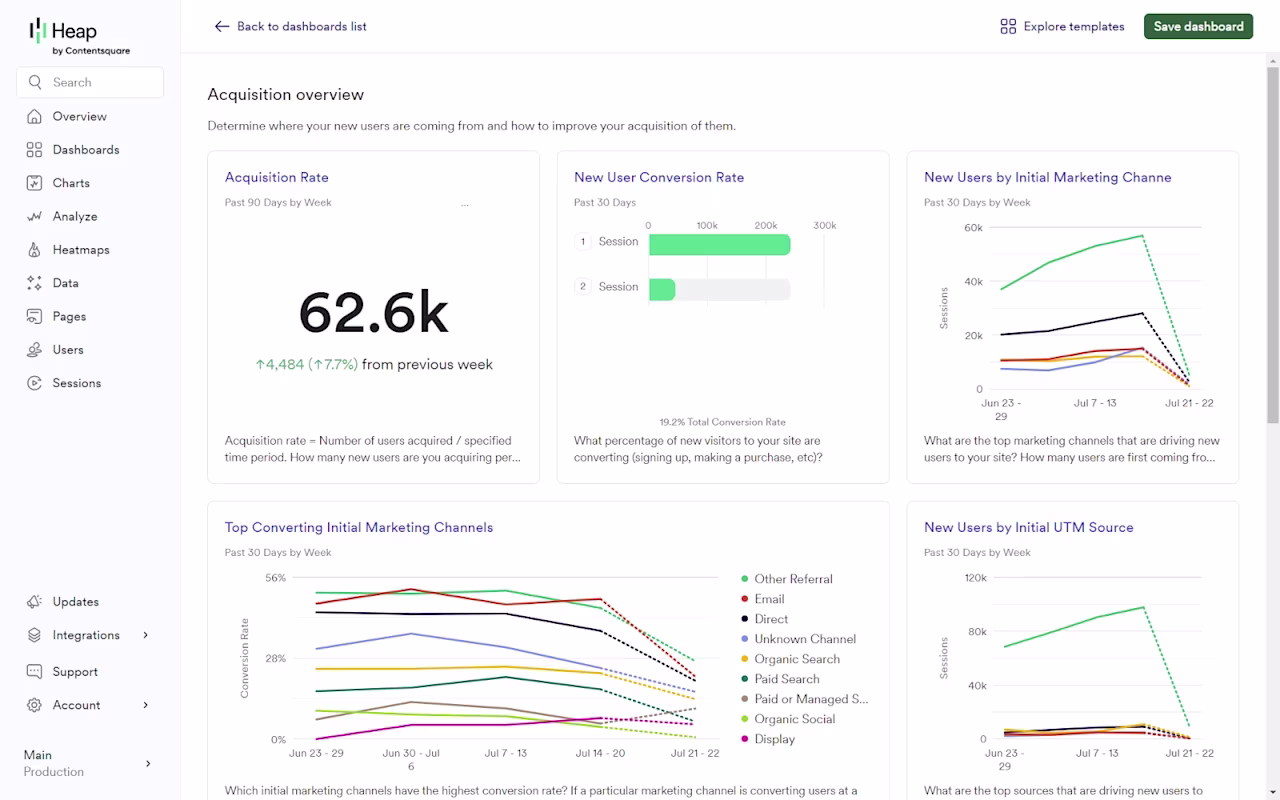Open the Main Production environment switcher

tap(90, 763)
